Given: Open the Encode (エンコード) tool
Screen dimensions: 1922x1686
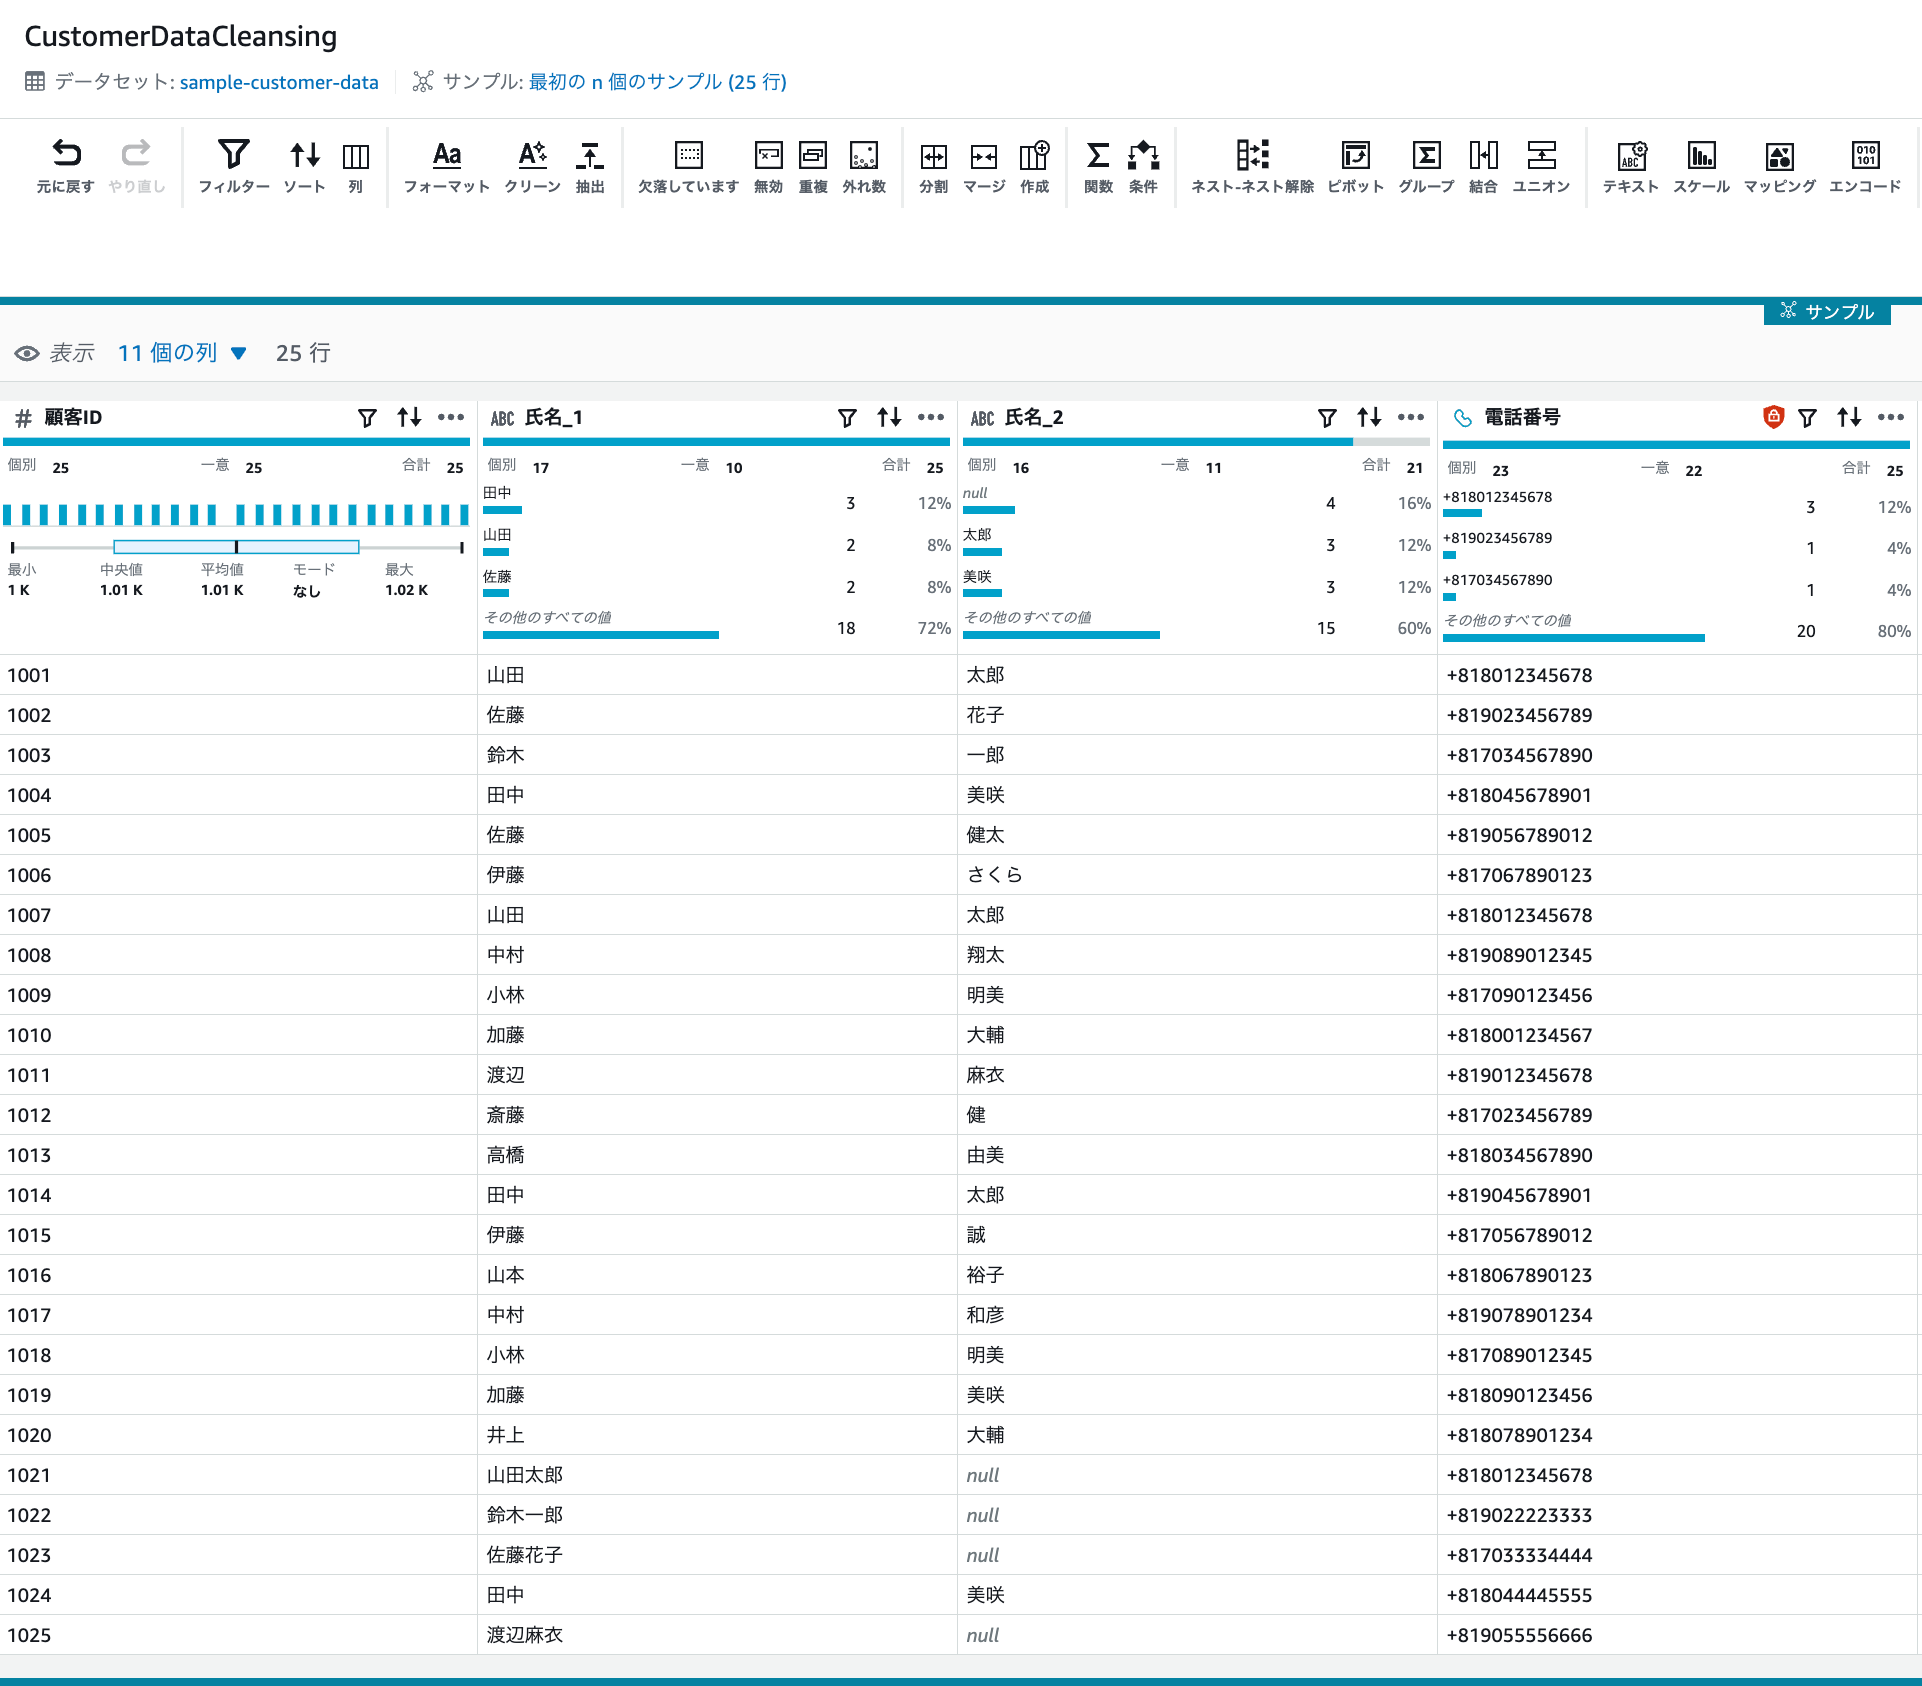Looking at the screenshot, I should tap(1865, 165).
